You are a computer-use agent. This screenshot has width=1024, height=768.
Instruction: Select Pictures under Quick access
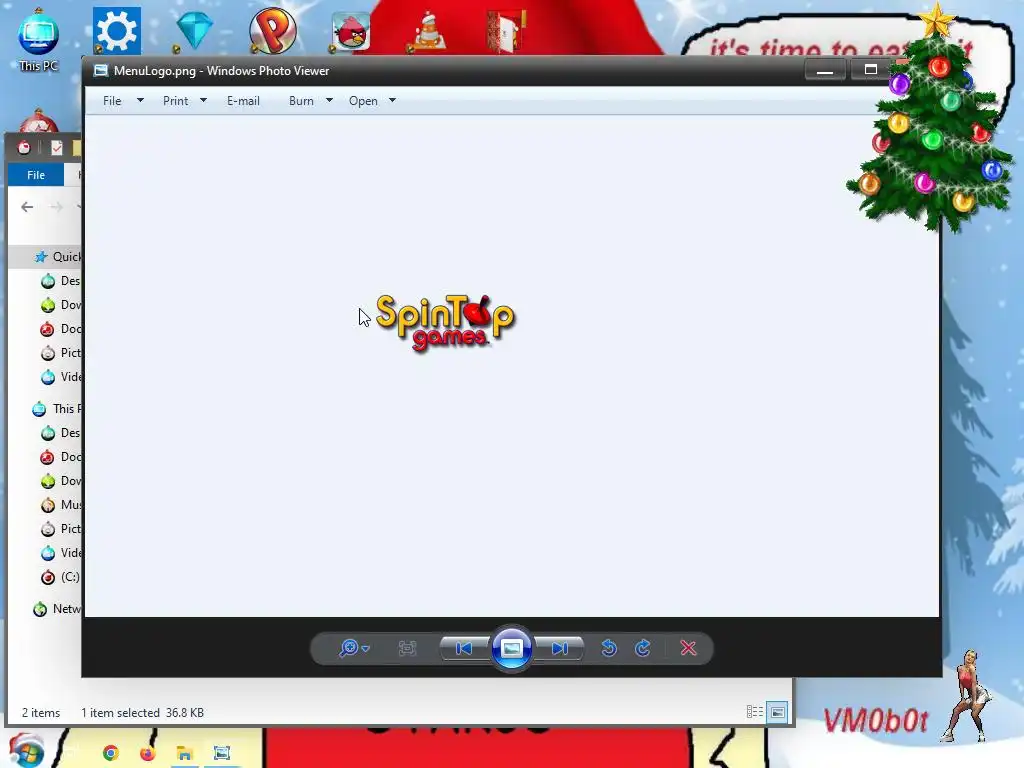pos(60,353)
